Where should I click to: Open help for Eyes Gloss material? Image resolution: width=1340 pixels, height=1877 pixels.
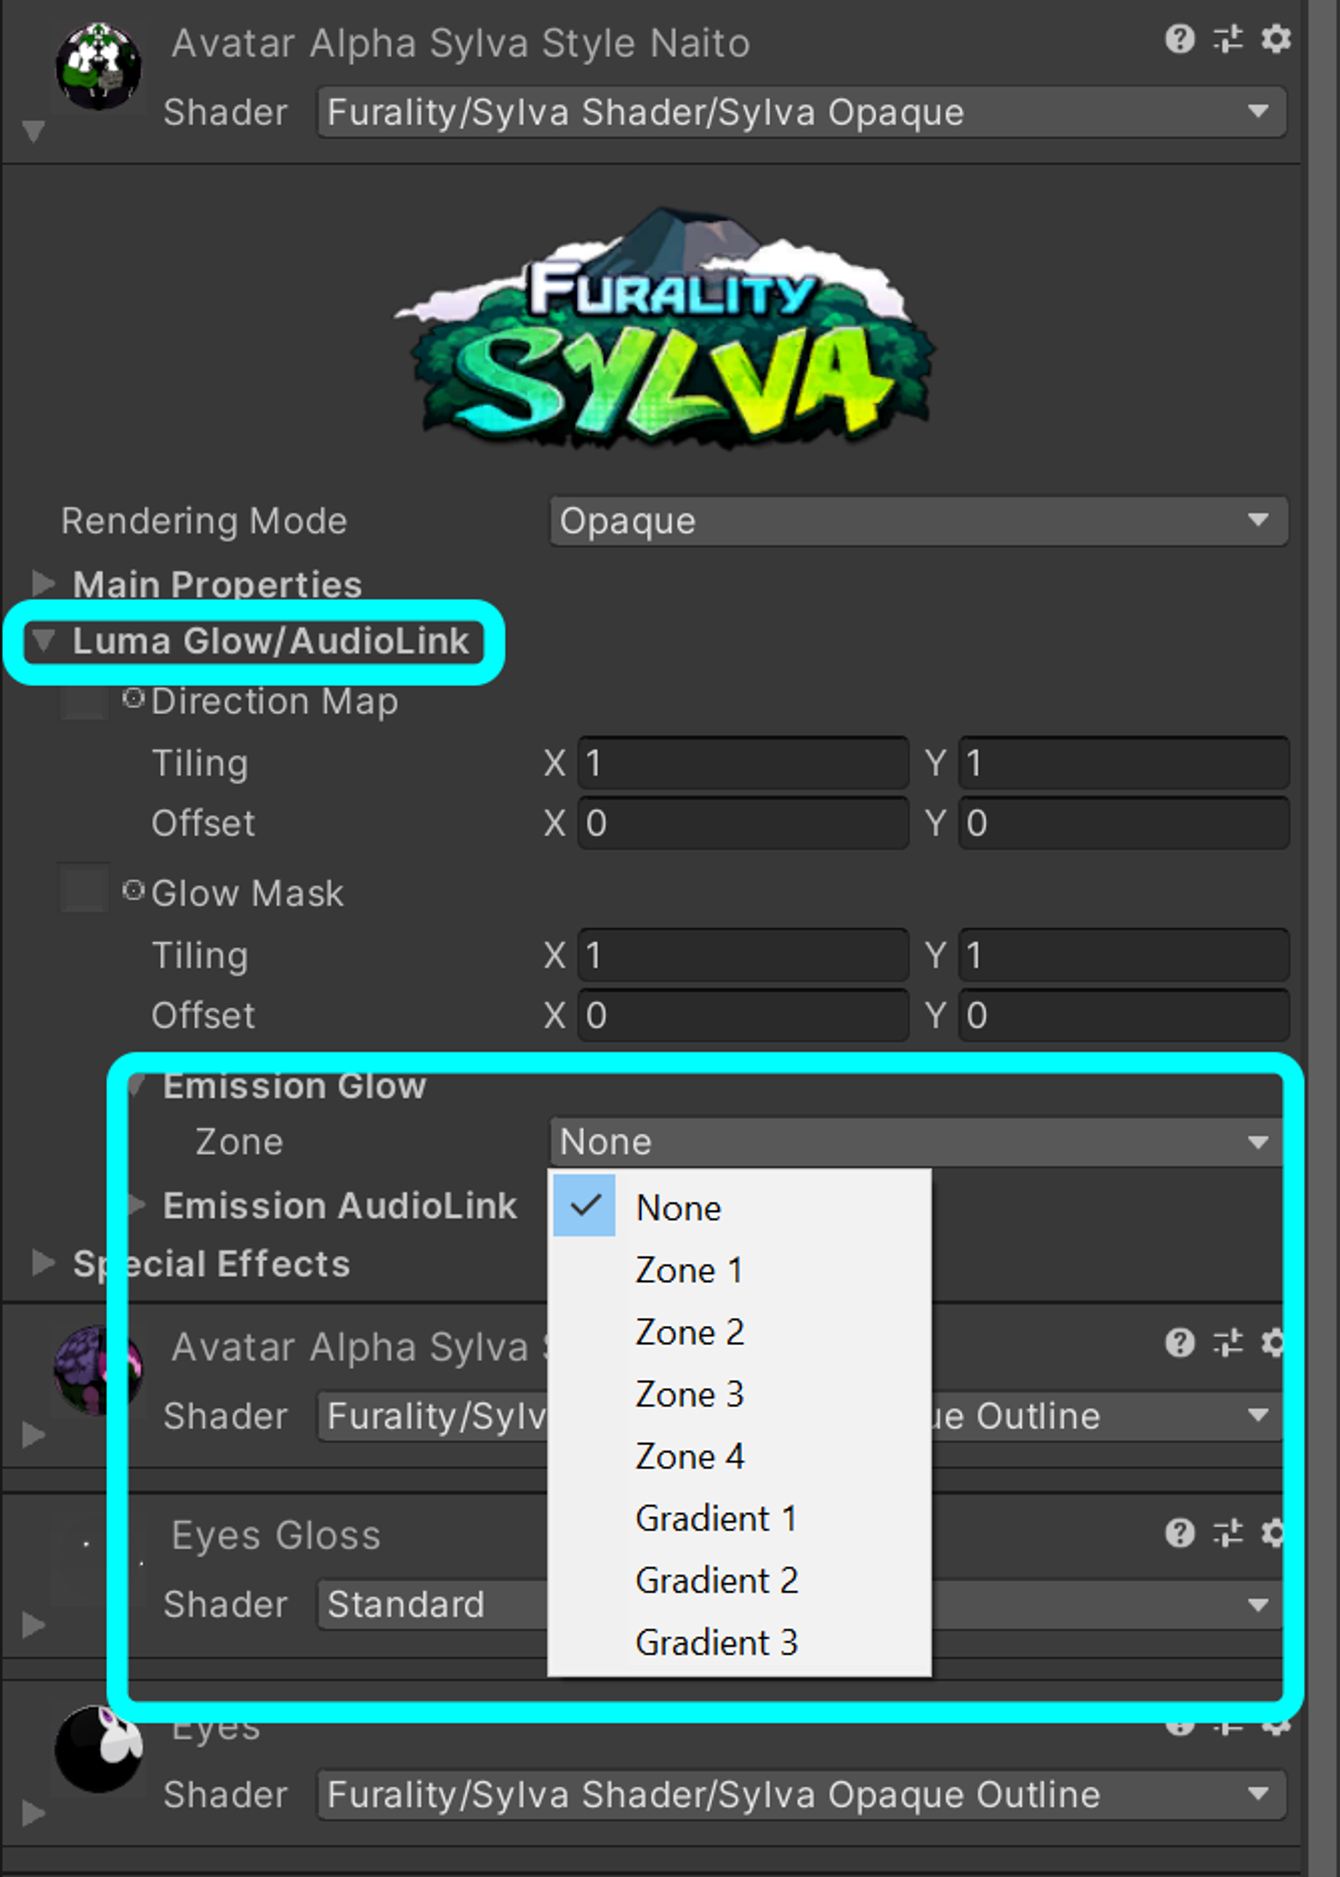click(1180, 1532)
